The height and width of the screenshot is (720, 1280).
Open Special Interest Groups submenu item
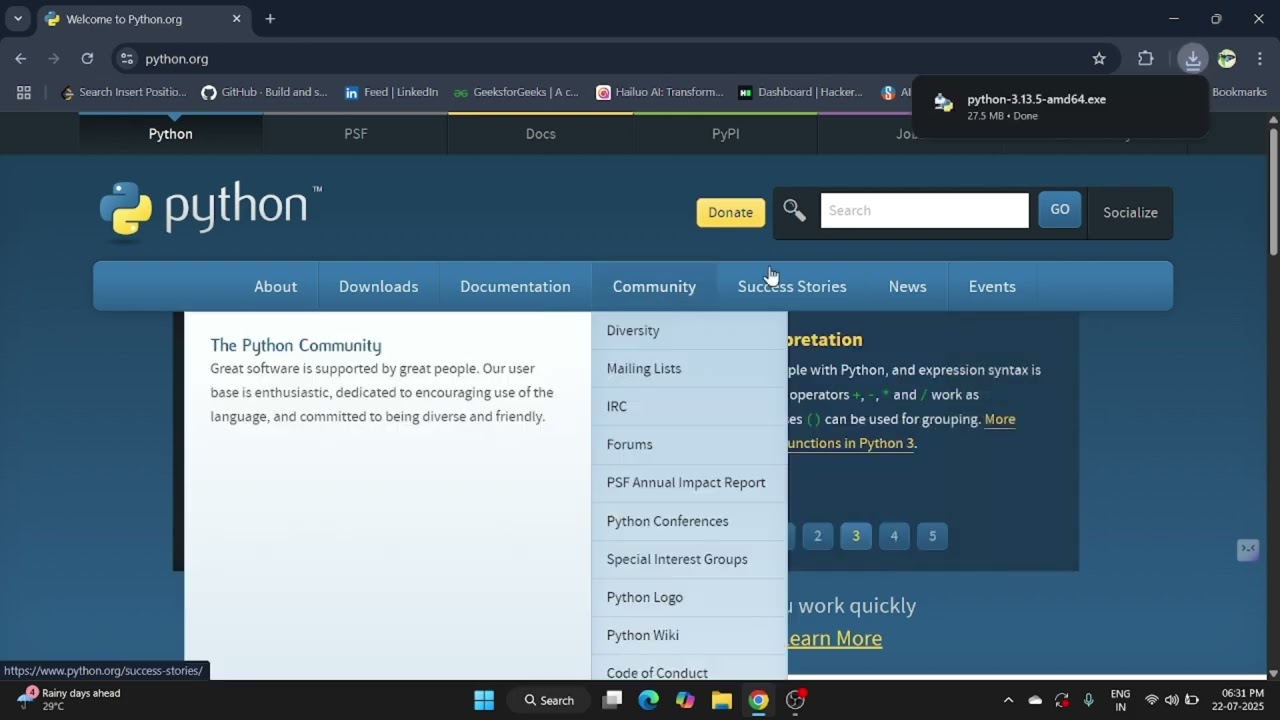(689, 559)
